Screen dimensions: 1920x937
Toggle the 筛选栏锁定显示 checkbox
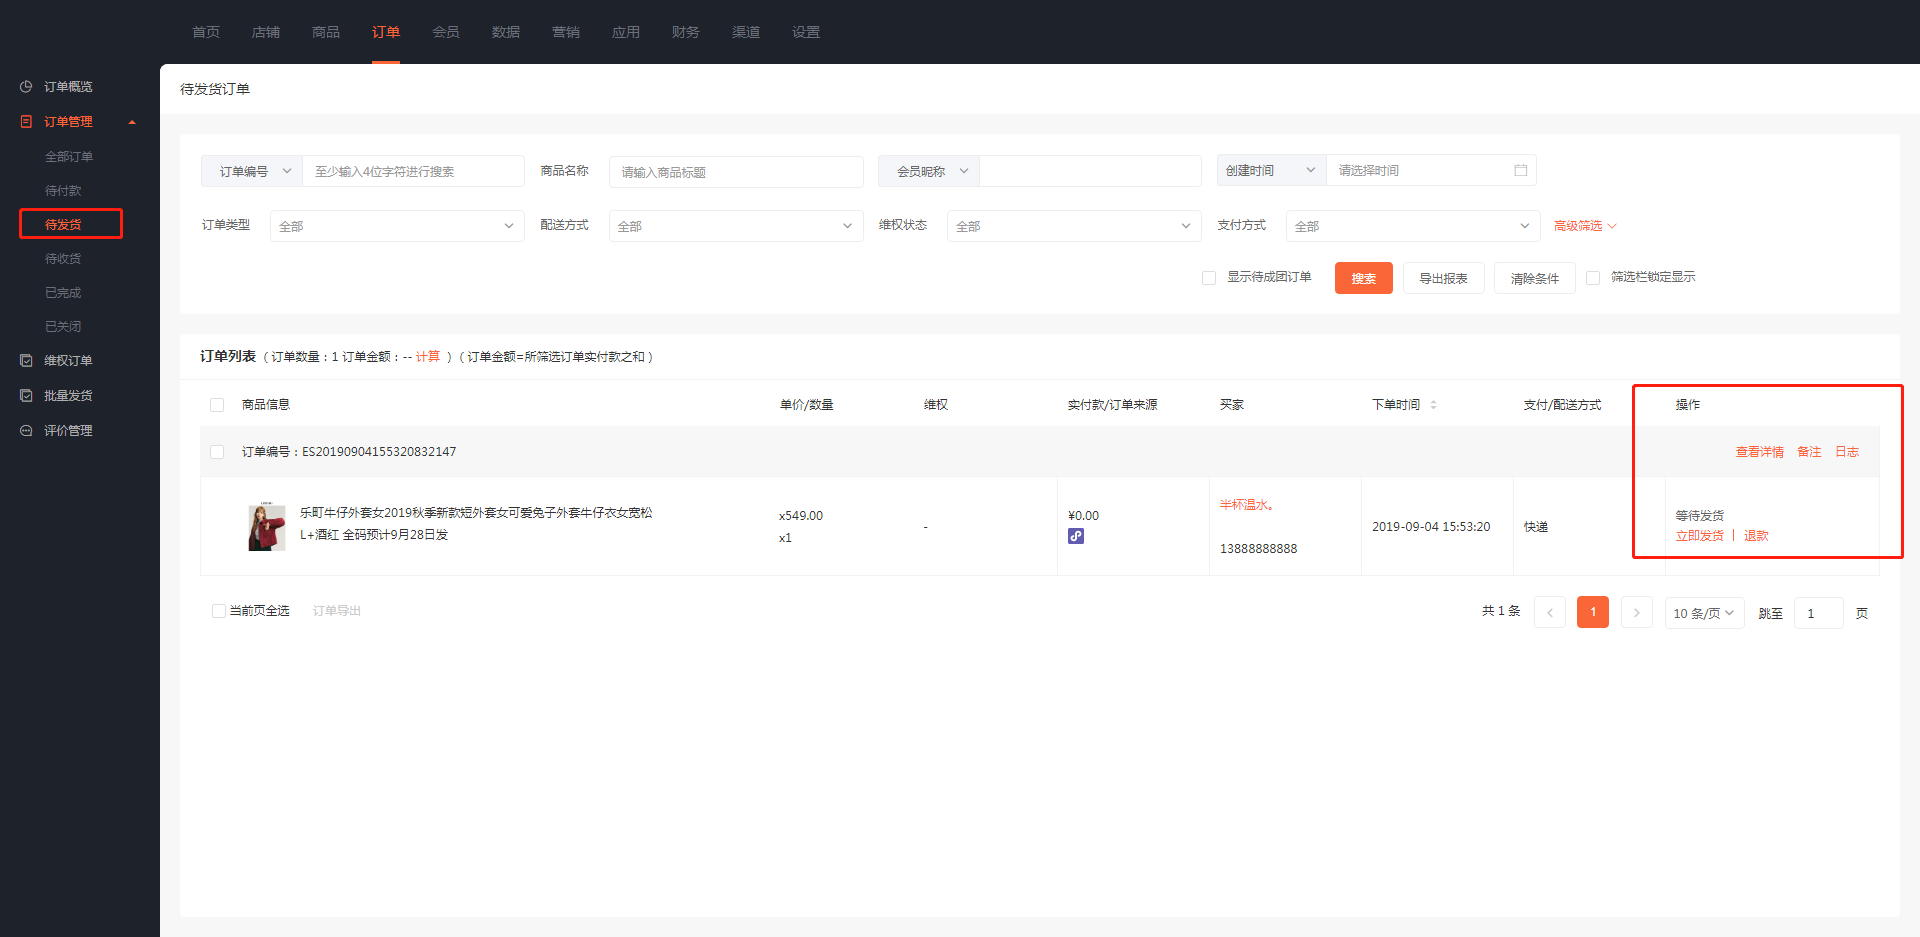pos(1593,278)
